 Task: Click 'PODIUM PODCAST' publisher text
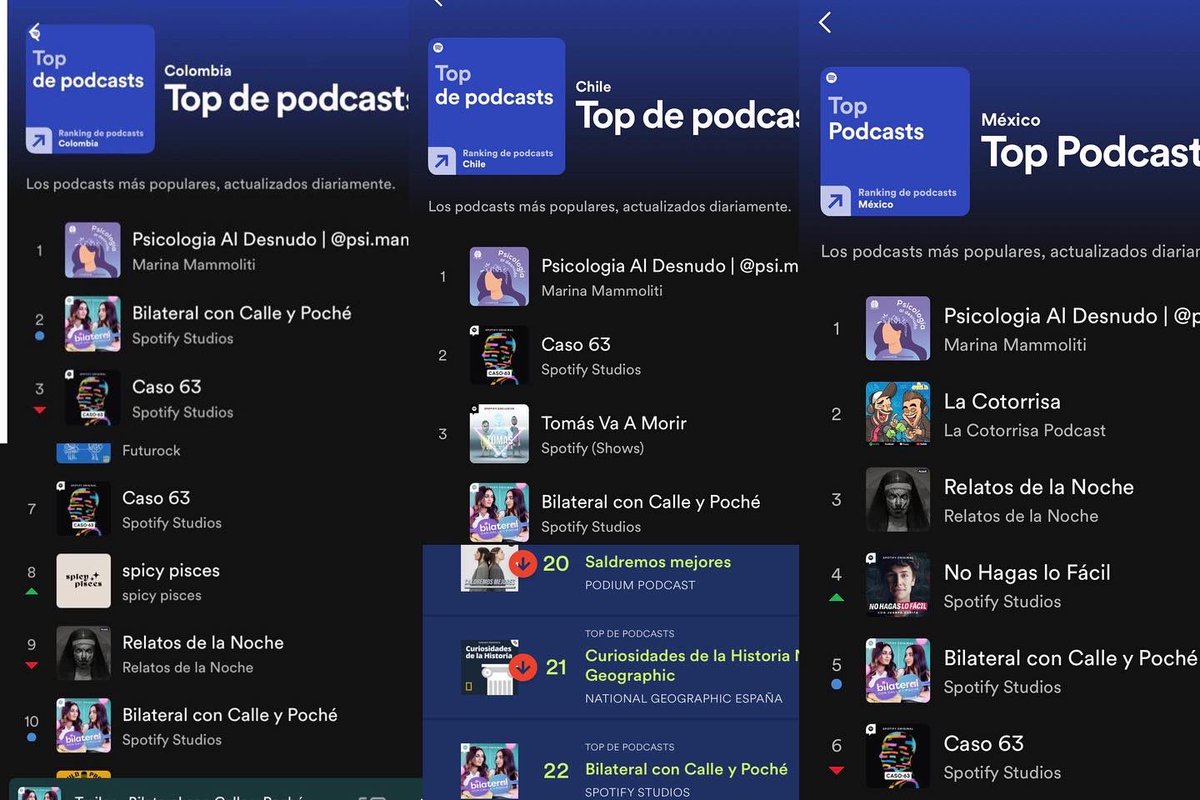(x=640, y=585)
